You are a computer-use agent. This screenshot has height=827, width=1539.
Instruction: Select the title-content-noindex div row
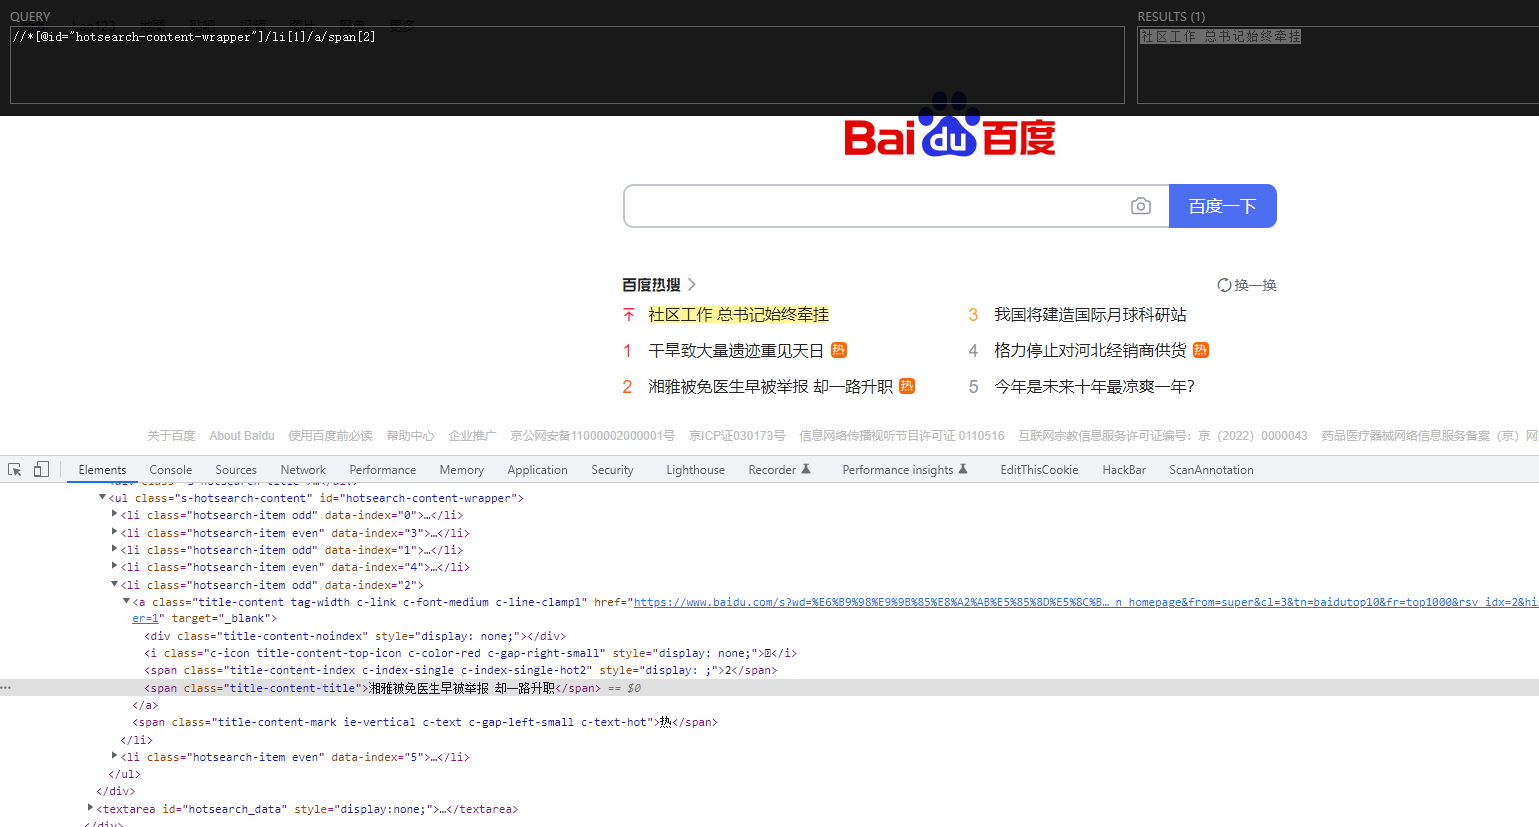[355, 636]
